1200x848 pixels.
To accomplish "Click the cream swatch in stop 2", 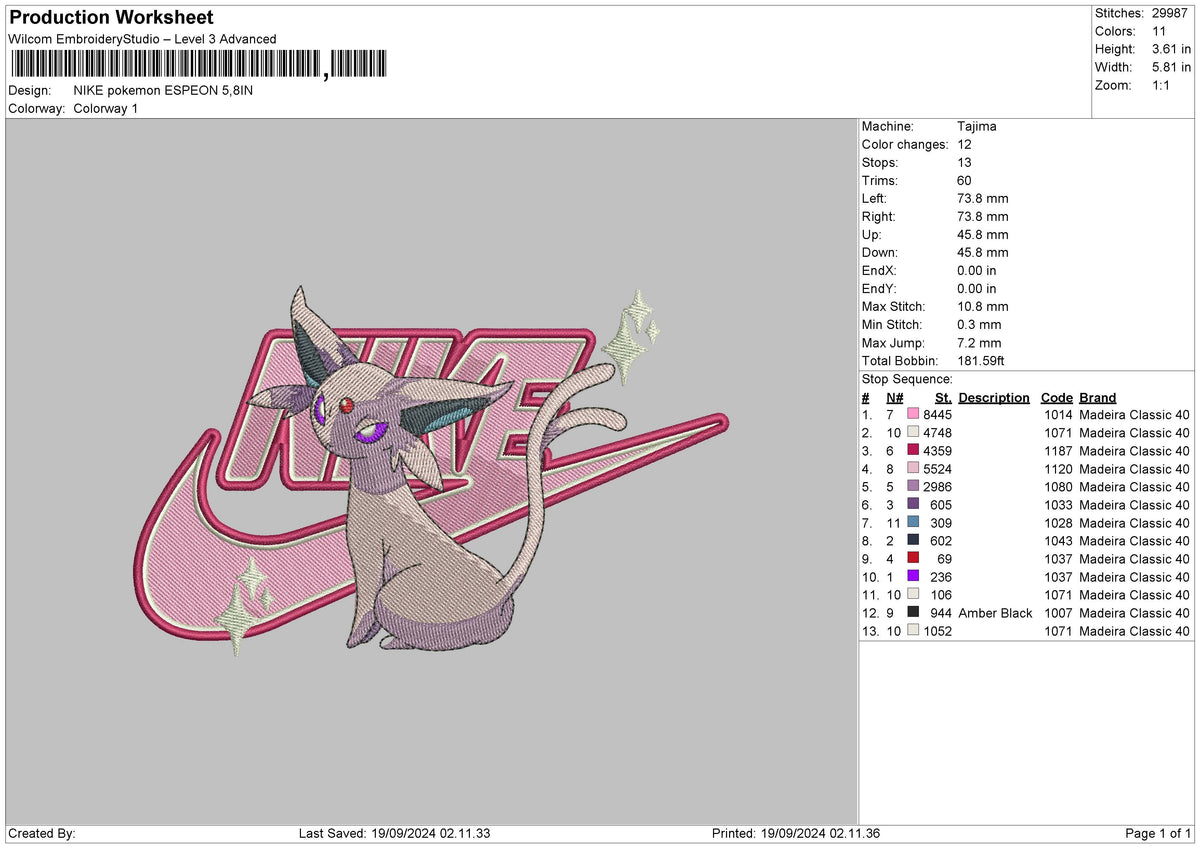I will pos(913,432).
